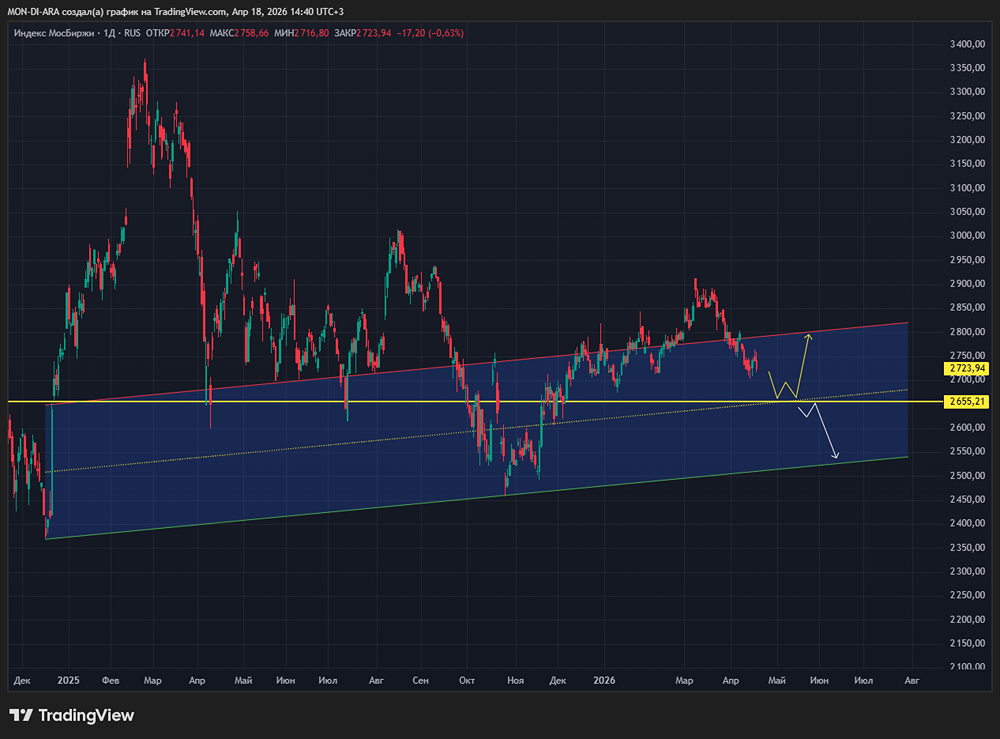Click the RUS exchange label in the legend
This screenshot has height=739, width=1000.
coord(132,33)
